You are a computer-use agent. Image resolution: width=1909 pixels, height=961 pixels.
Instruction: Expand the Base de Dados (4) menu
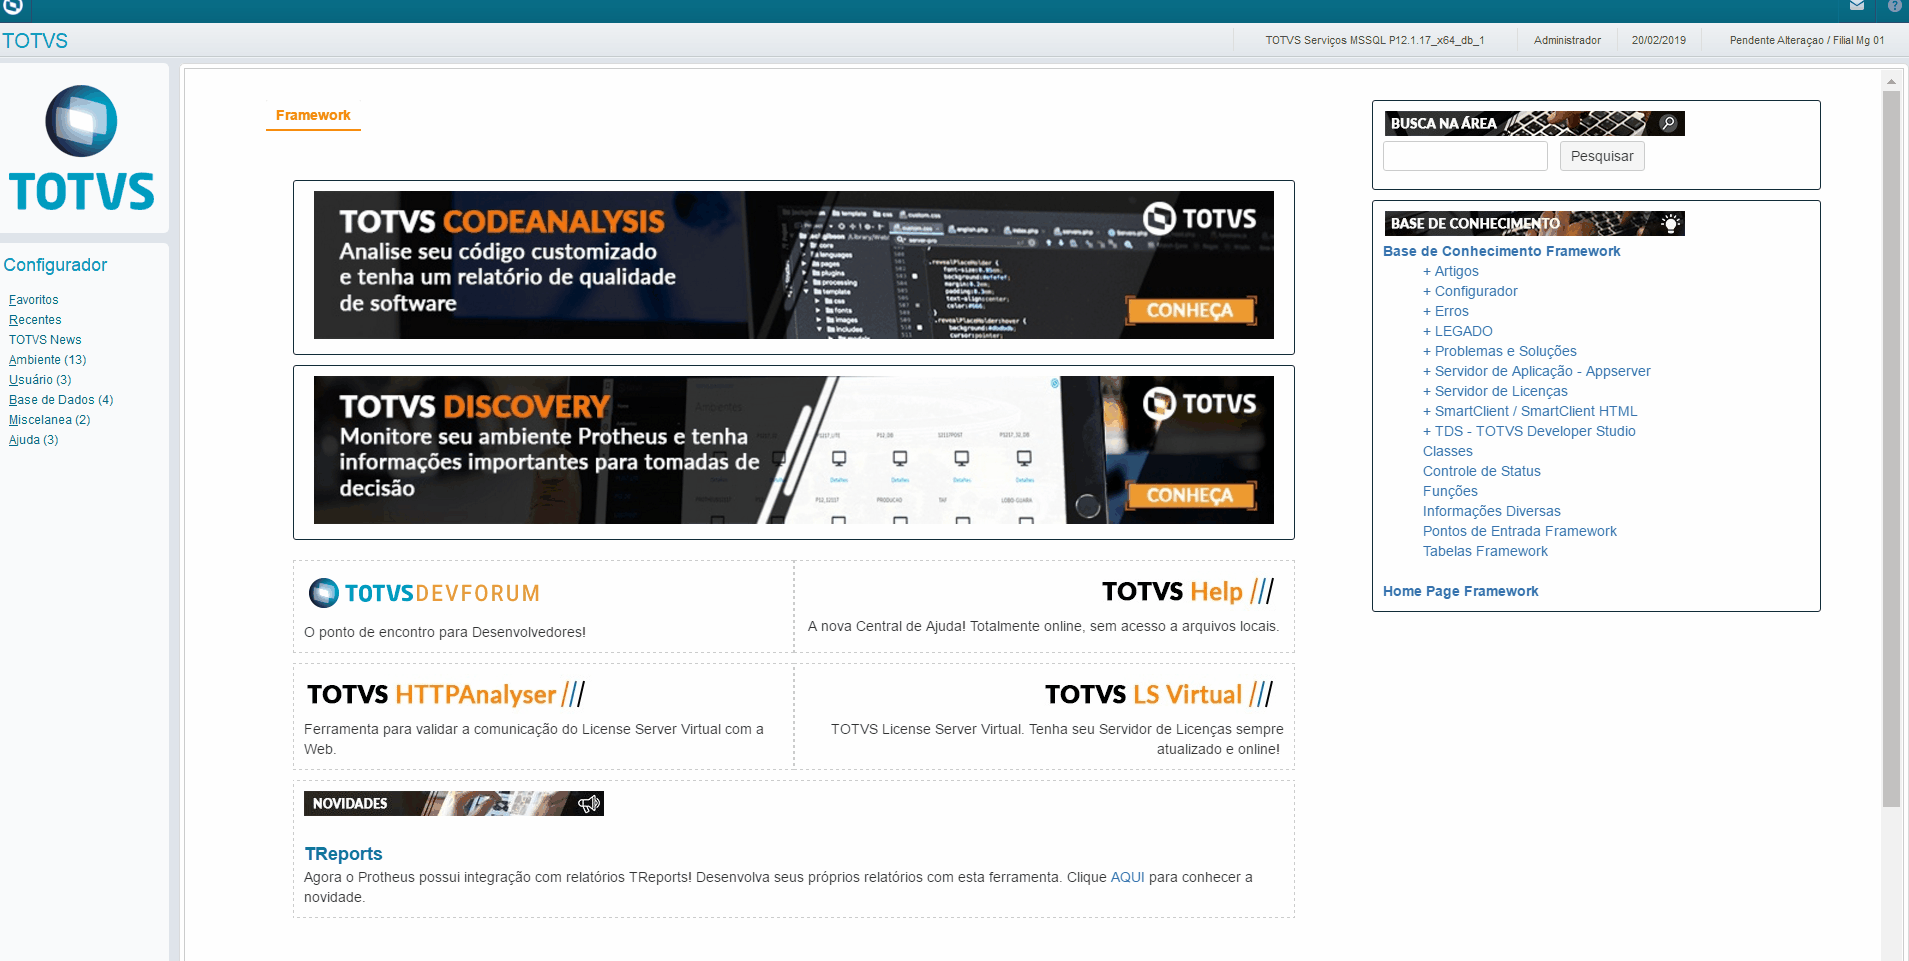click(61, 400)
